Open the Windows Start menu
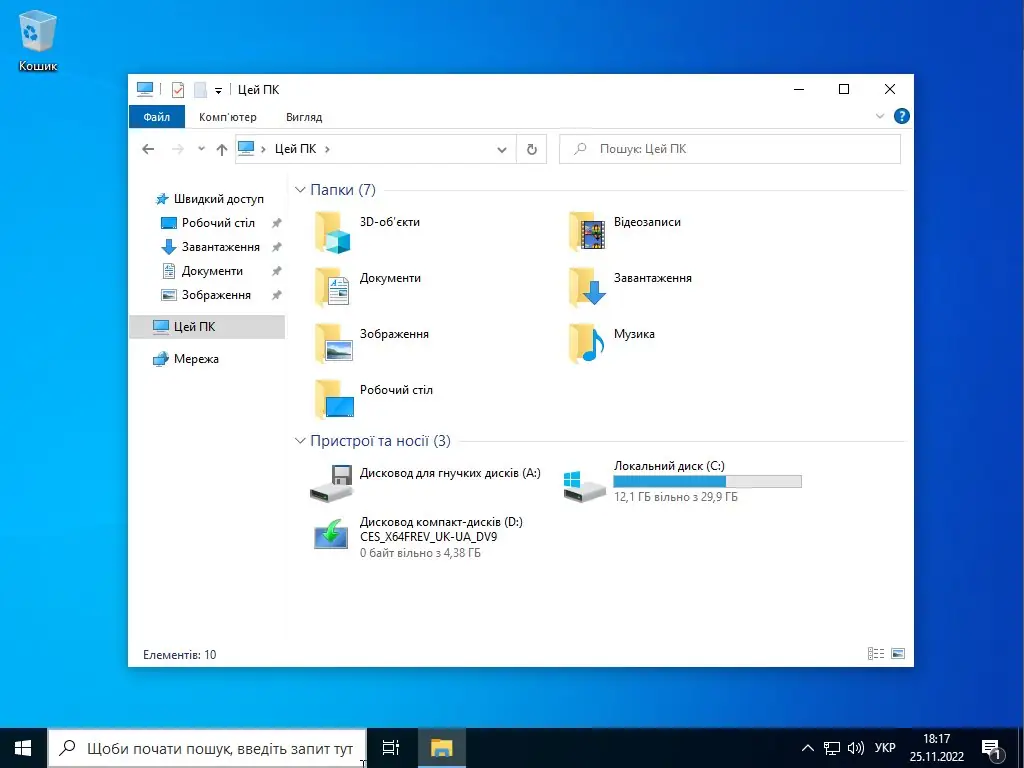1024x768 pixels. click(x=23, y=748)
